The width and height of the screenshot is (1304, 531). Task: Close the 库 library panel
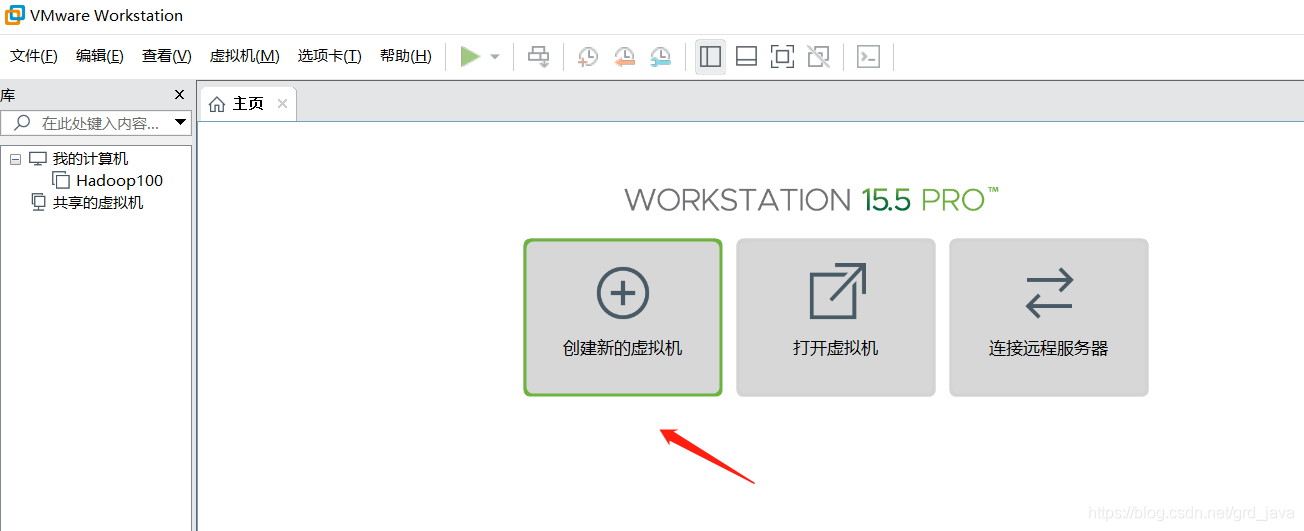pyautogui.click(x=180, y=95)
